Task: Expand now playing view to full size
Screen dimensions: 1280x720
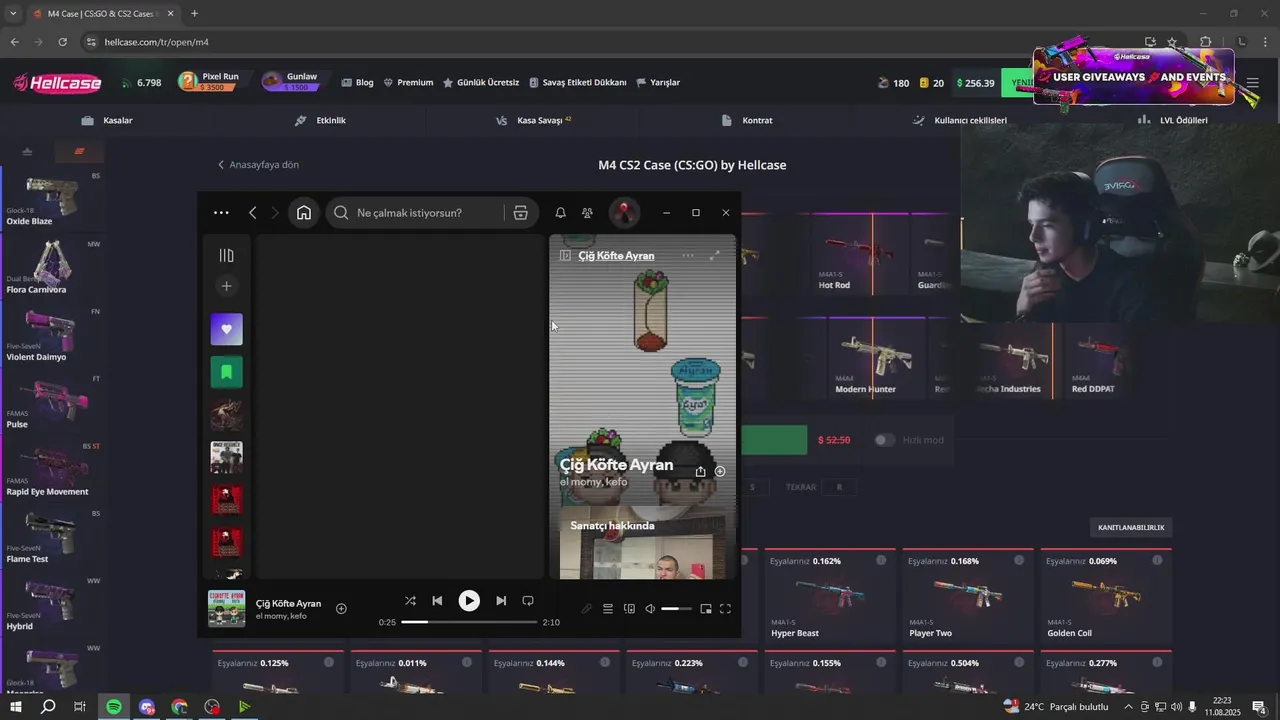Action: [x=714, y=256]
